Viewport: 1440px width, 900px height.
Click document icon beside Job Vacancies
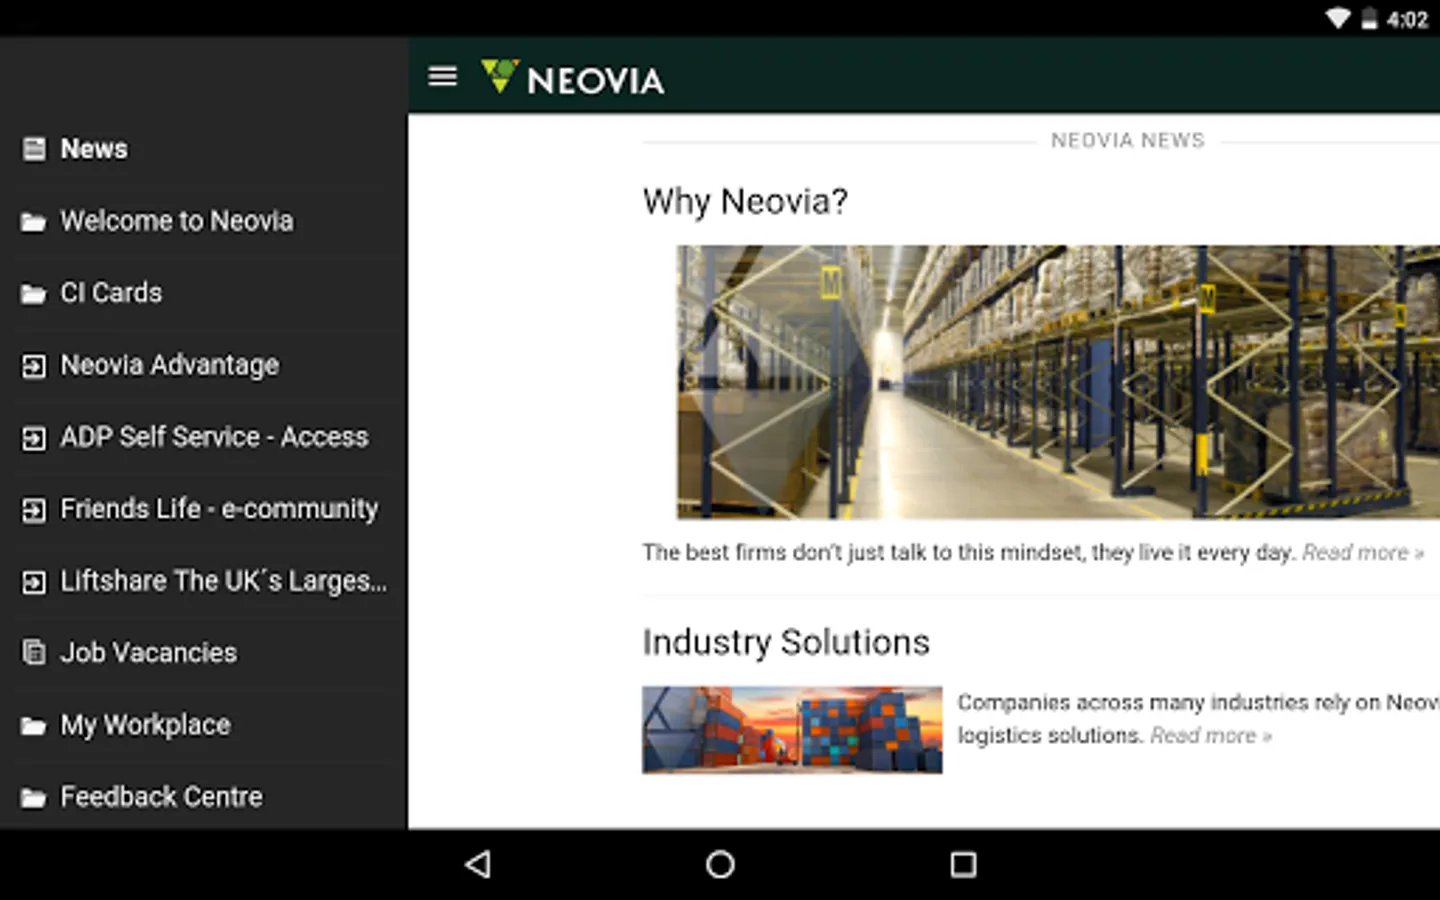(x=34, y=653)
